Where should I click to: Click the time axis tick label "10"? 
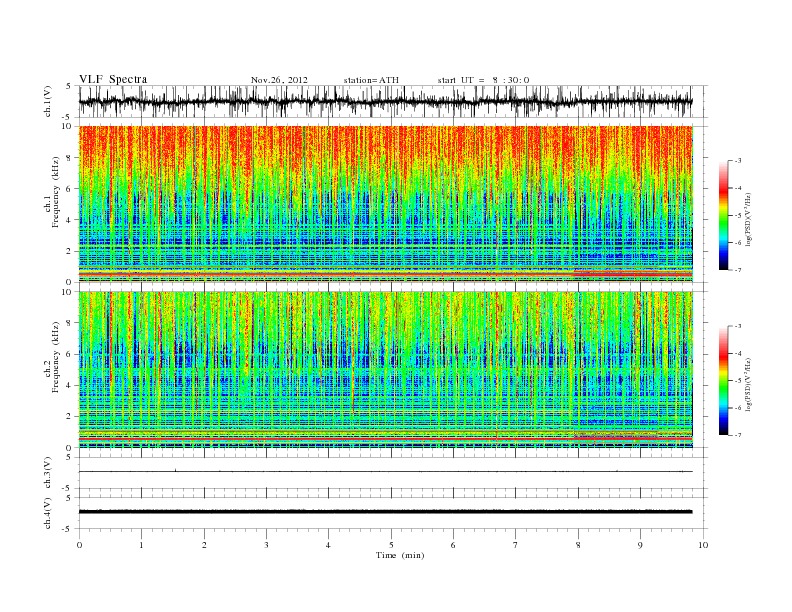click(703, 545)
